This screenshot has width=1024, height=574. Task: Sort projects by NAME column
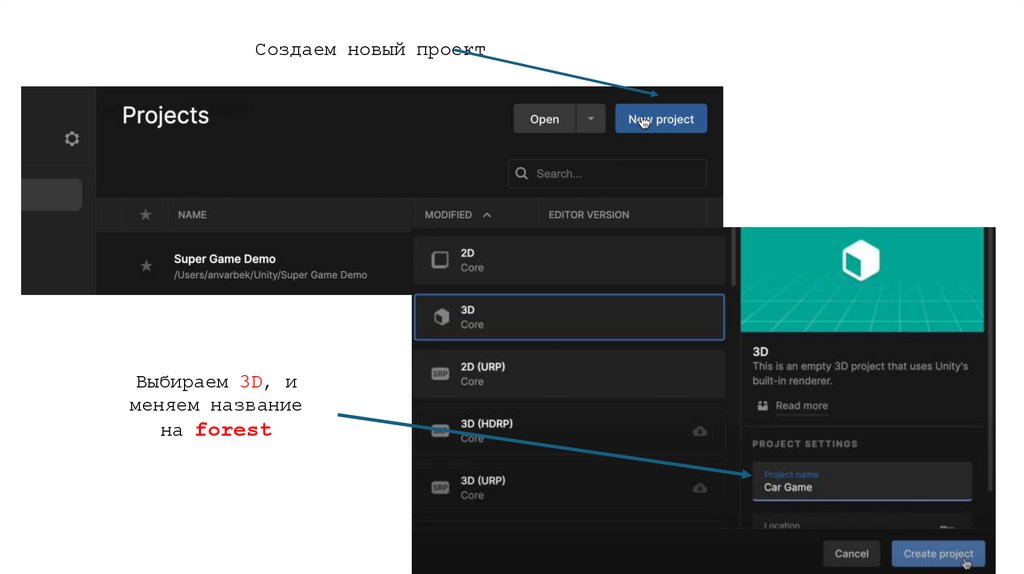coord(192,215)
